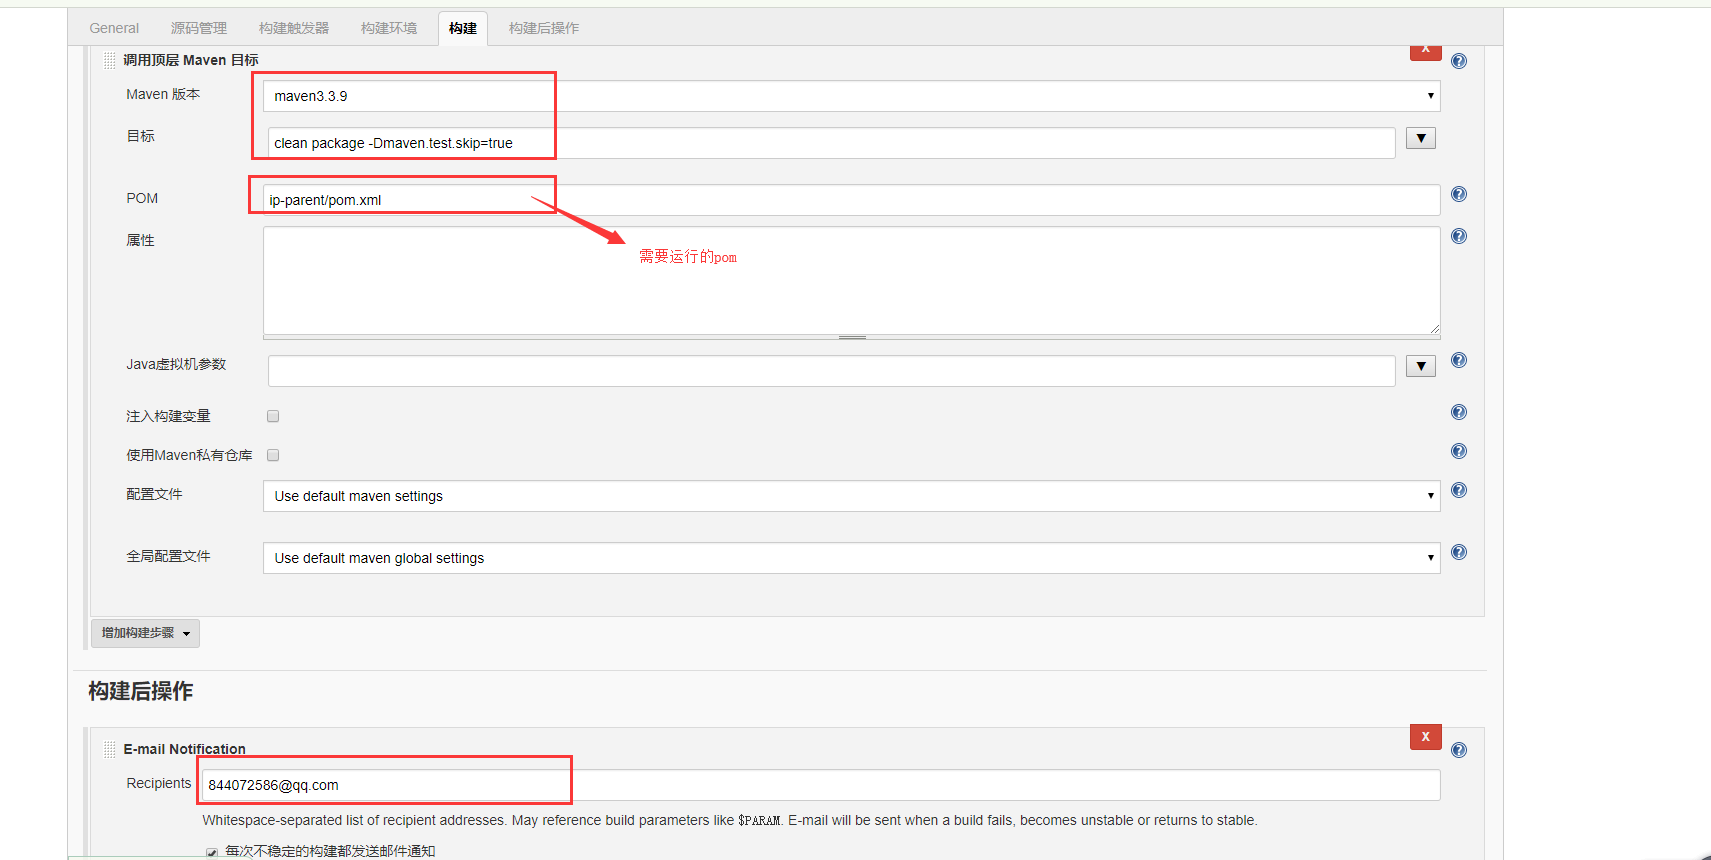Open help icon for E-mail Notification
1711x860 pixels.
(1459, 750)
